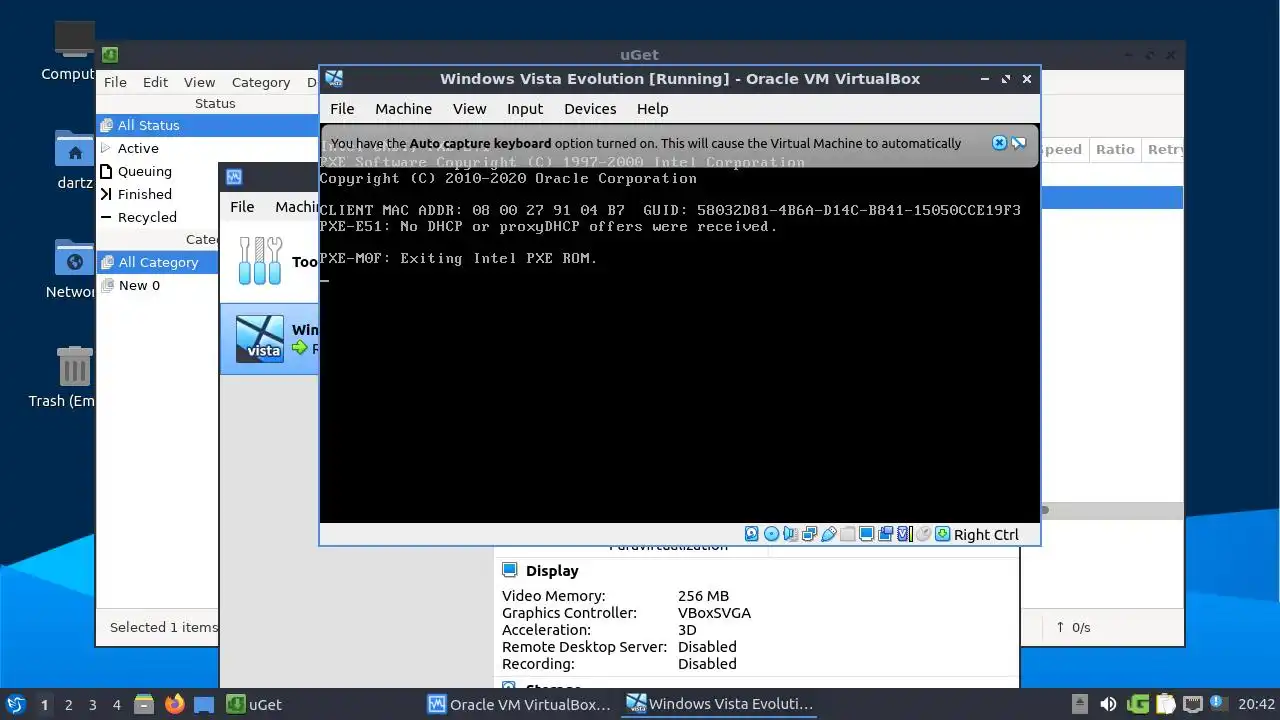Click optical disk indicator in VM status bar
Screen dimensions: 1280x720
tap(771, 534)
